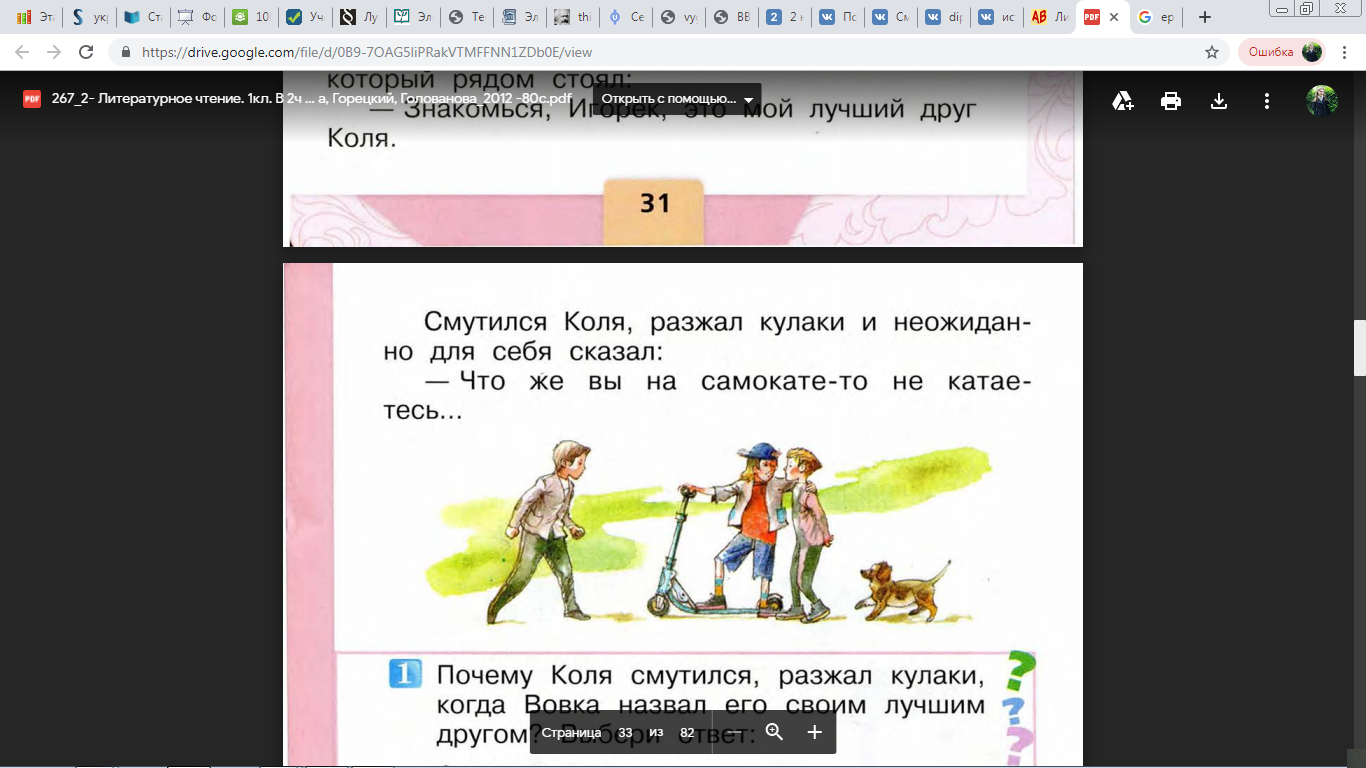
Task: Click the magnifier zoom reset icon
Action: point(773,732)
